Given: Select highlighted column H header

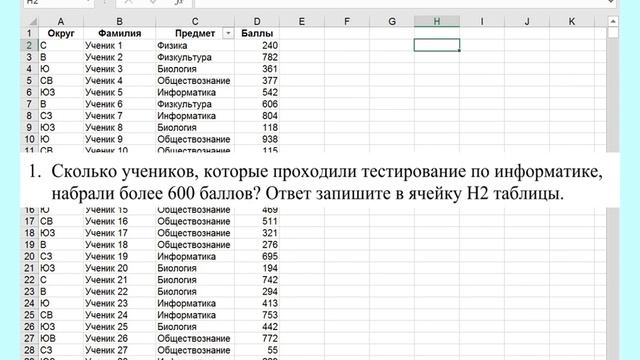Looking at the screenshot, I should (x=437, y=21).
